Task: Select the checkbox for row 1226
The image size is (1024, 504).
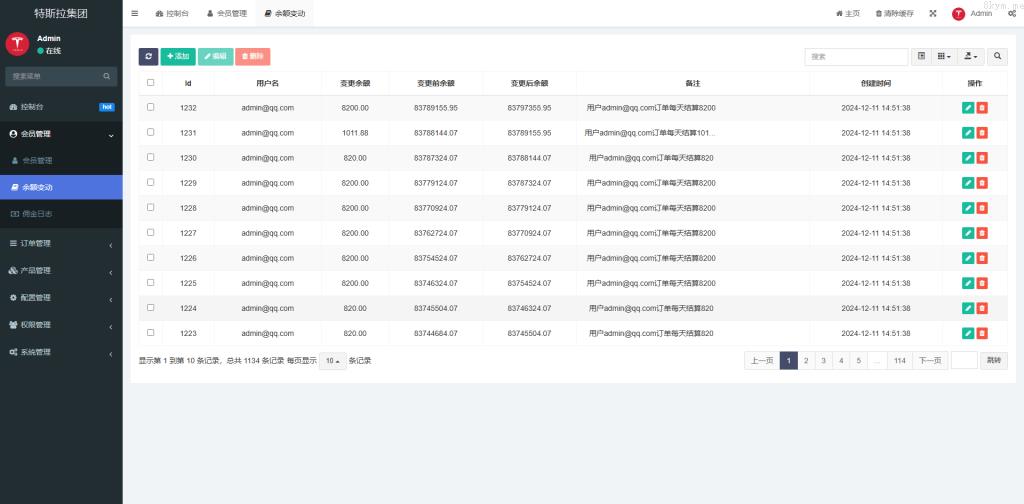Action: pyautogui.click(x=151, y=257)
